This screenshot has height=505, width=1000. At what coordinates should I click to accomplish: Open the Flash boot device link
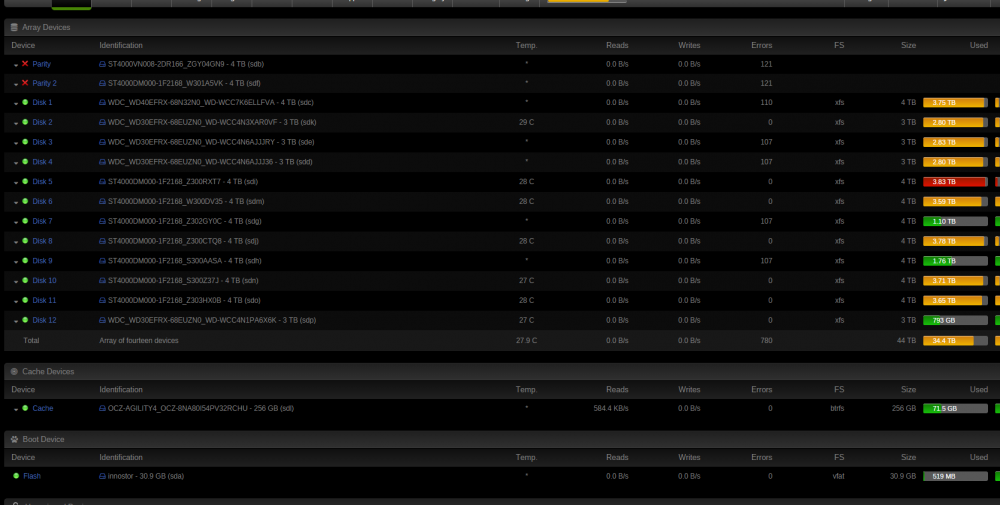(x=32, y=476)
